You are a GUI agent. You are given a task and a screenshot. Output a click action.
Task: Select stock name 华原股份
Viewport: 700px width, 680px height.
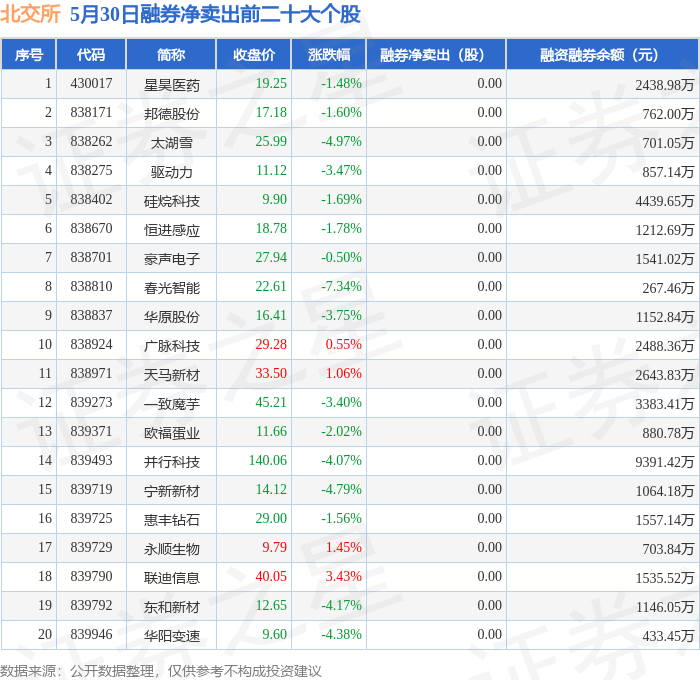[x=171, y=317]
